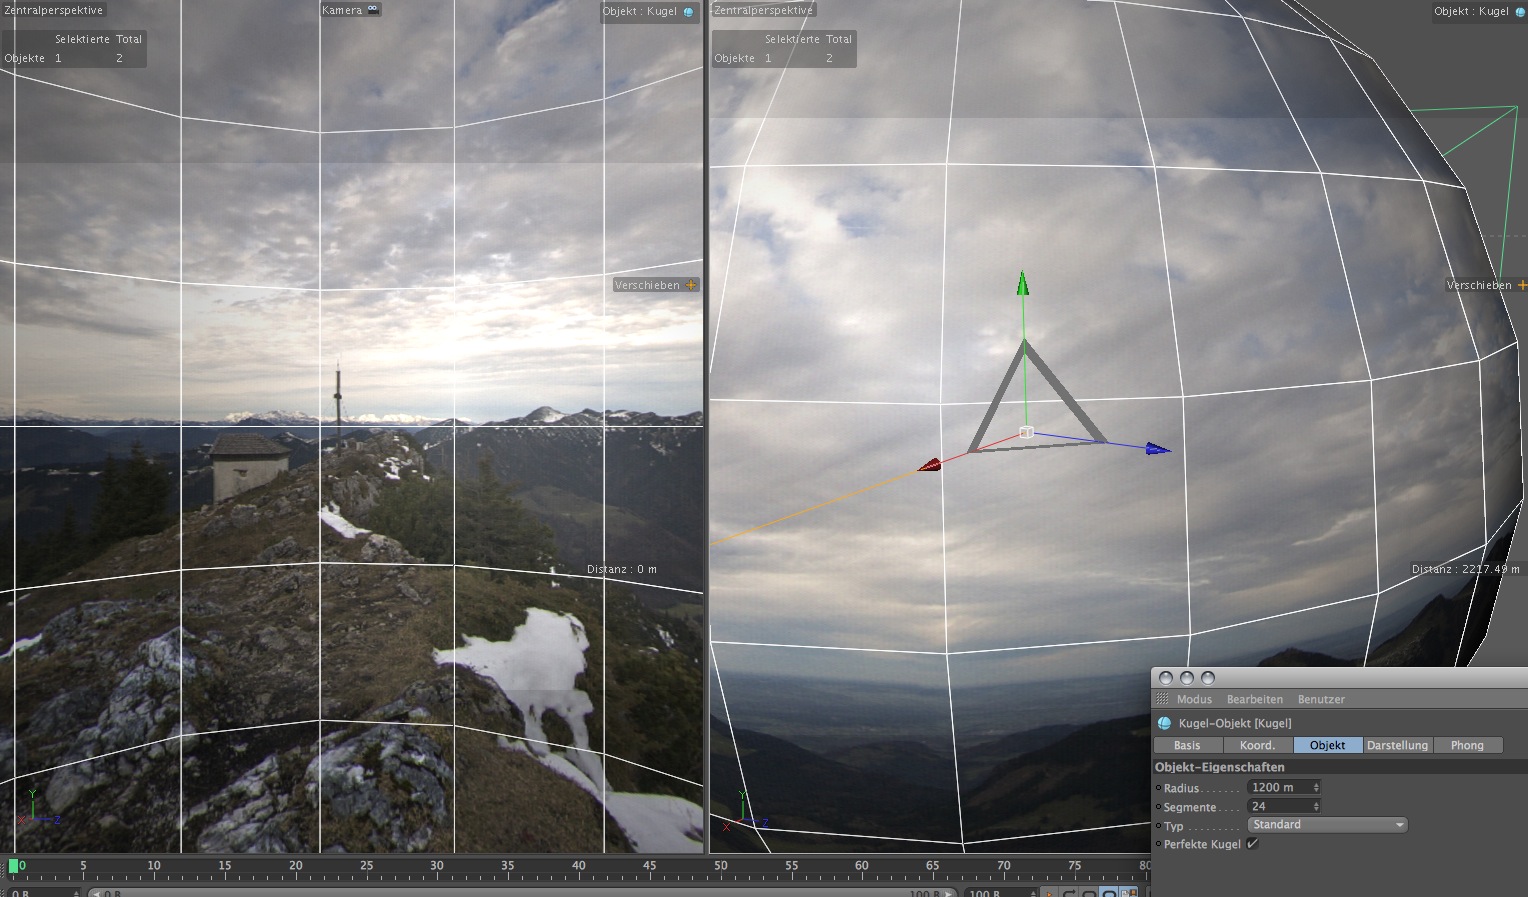1528x897 pixels.
Task: Toggle the Radius animation dot
Action: click(x=1159, y=788)
